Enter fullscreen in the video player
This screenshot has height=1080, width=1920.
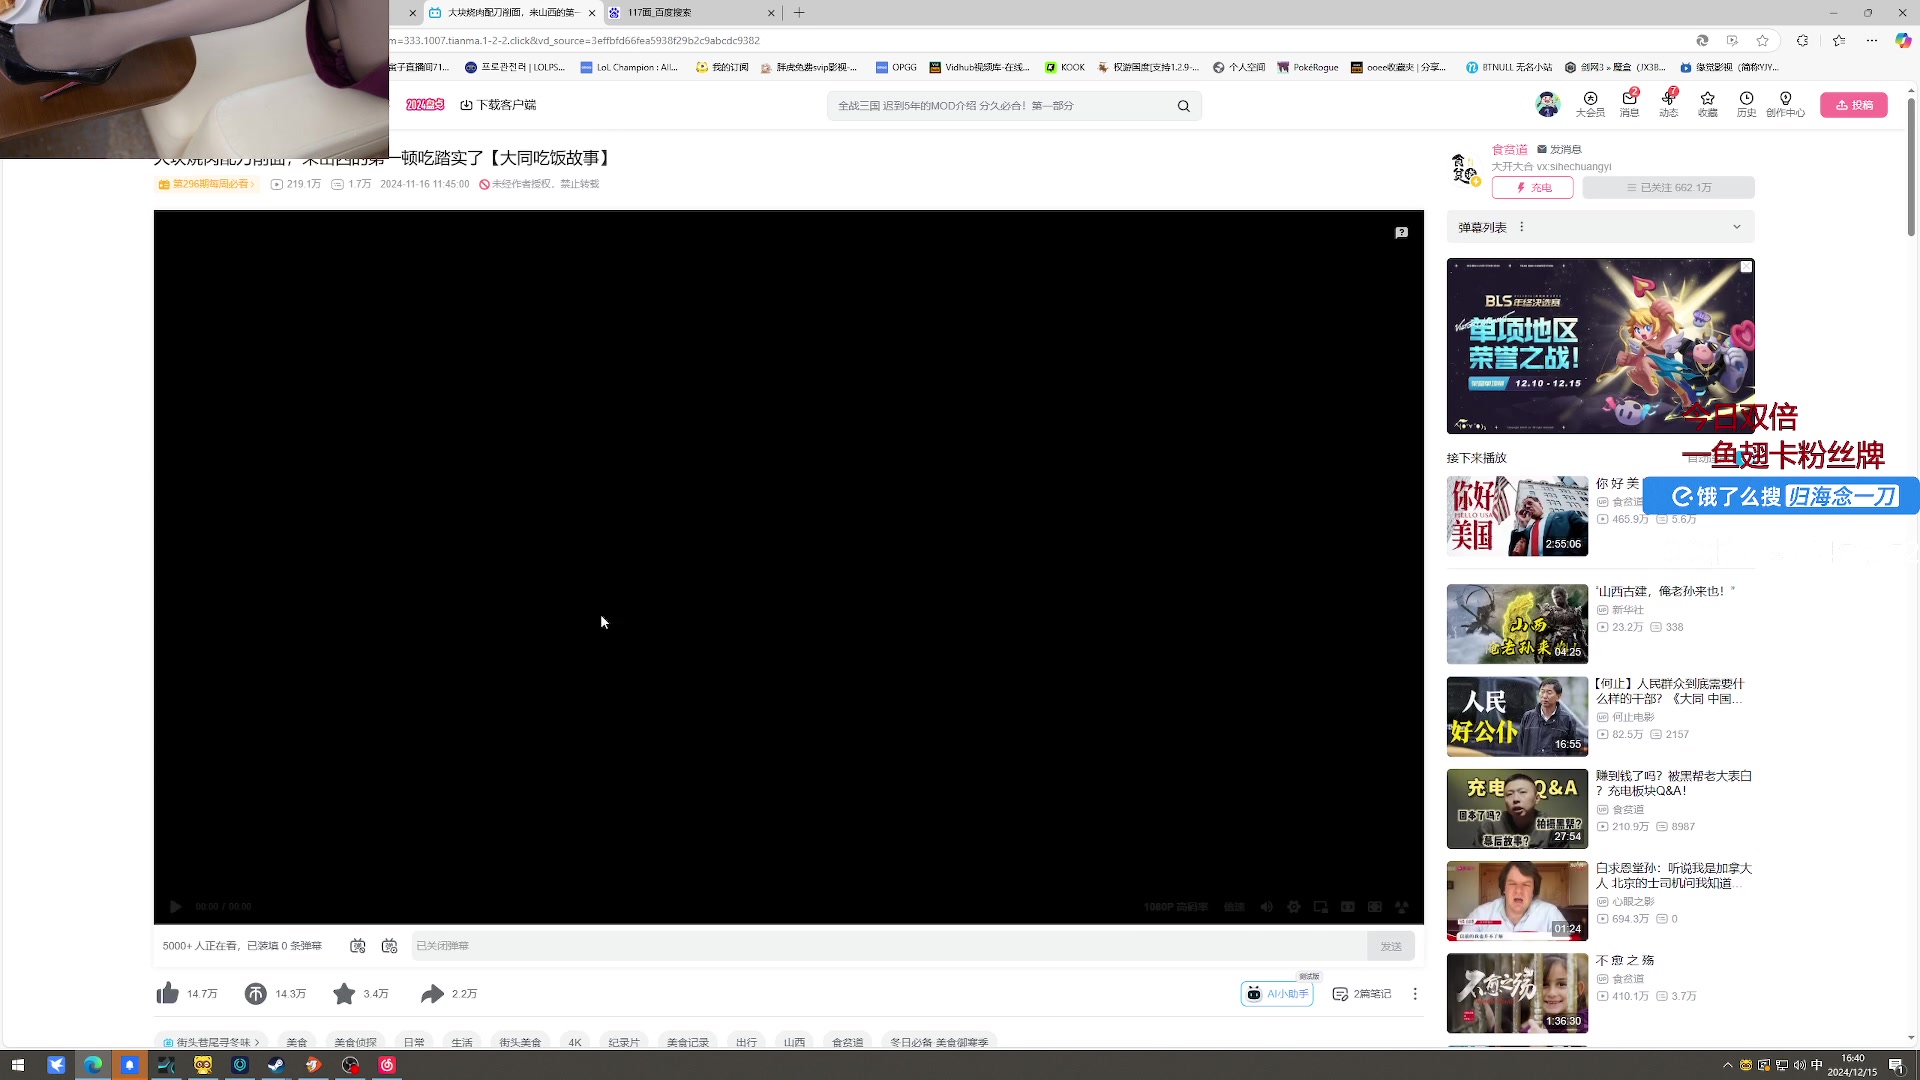click(x=1402, y=907)
